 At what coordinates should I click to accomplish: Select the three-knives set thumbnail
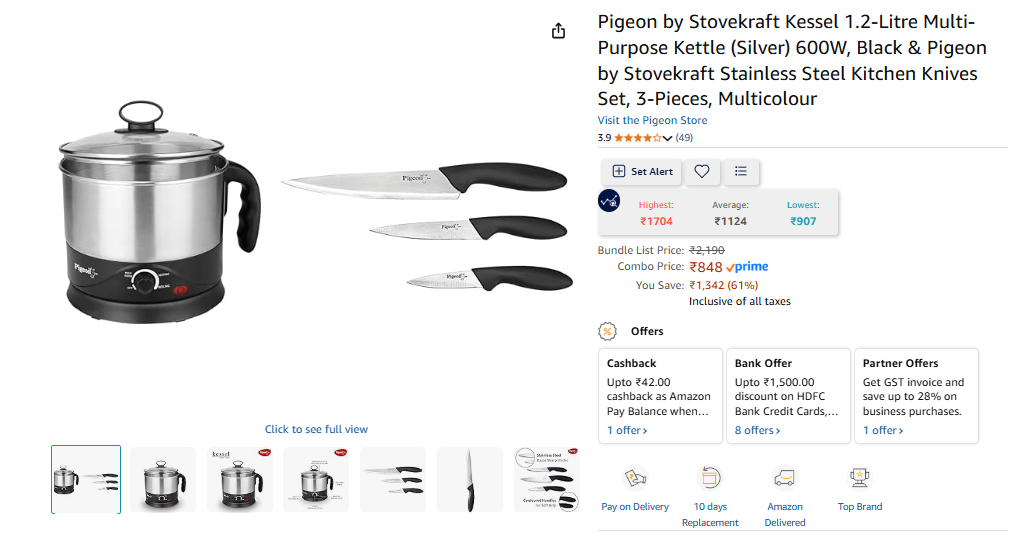click(x=393, y=479)
